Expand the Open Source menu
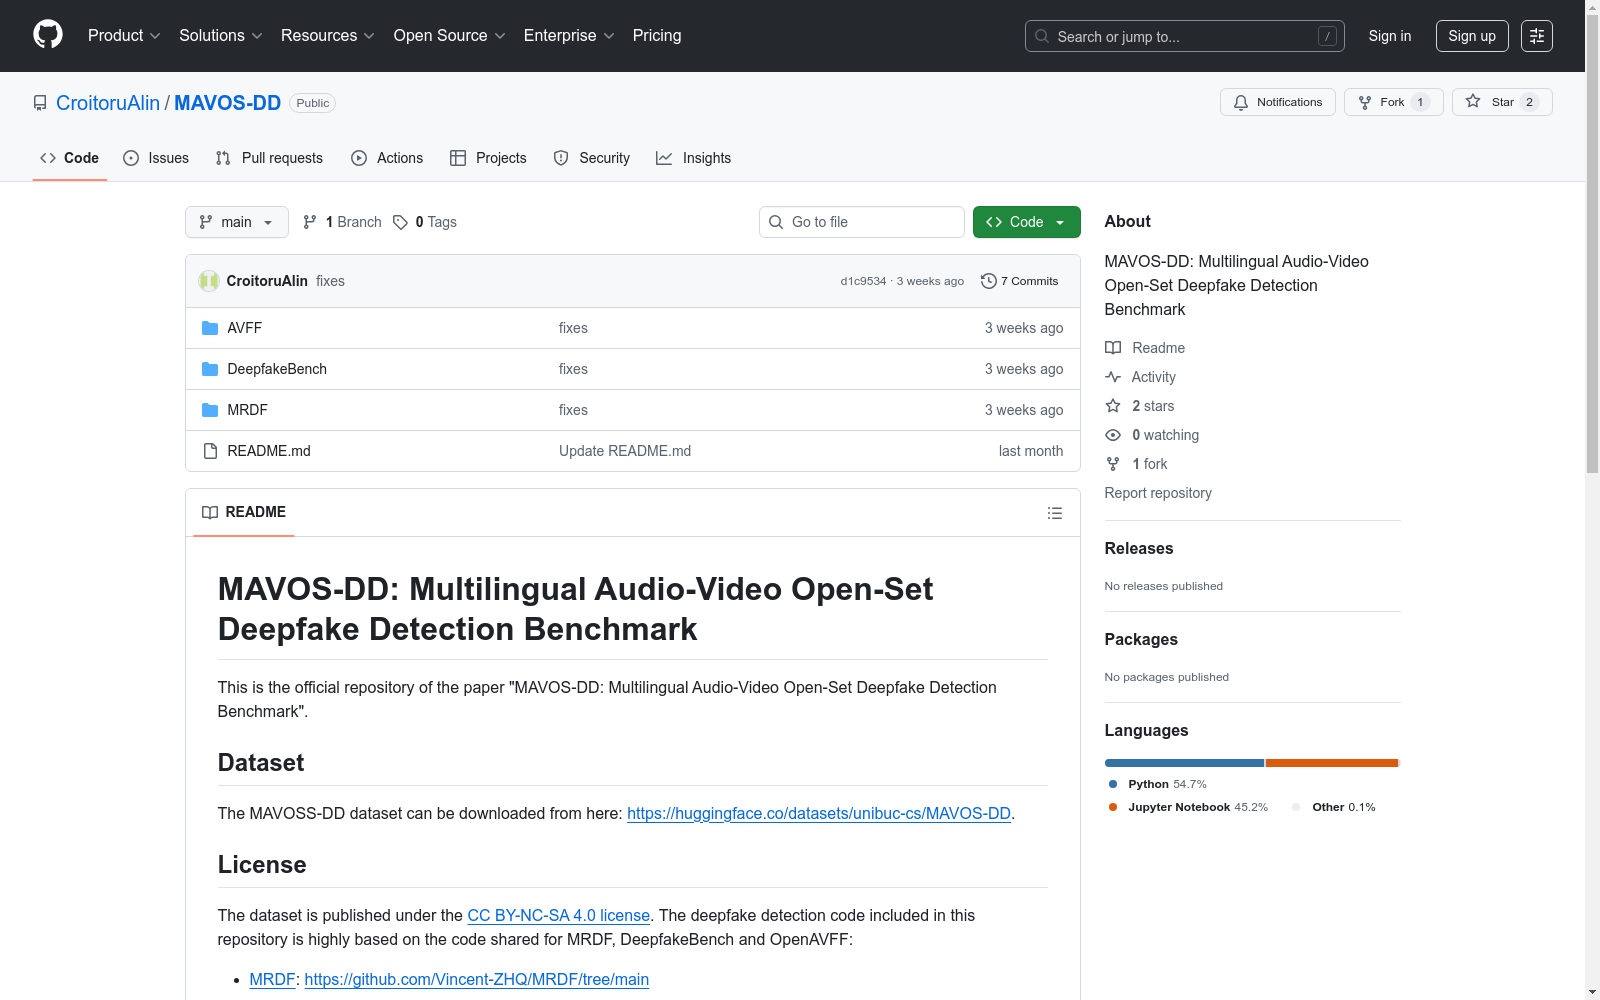 point(450,35)
